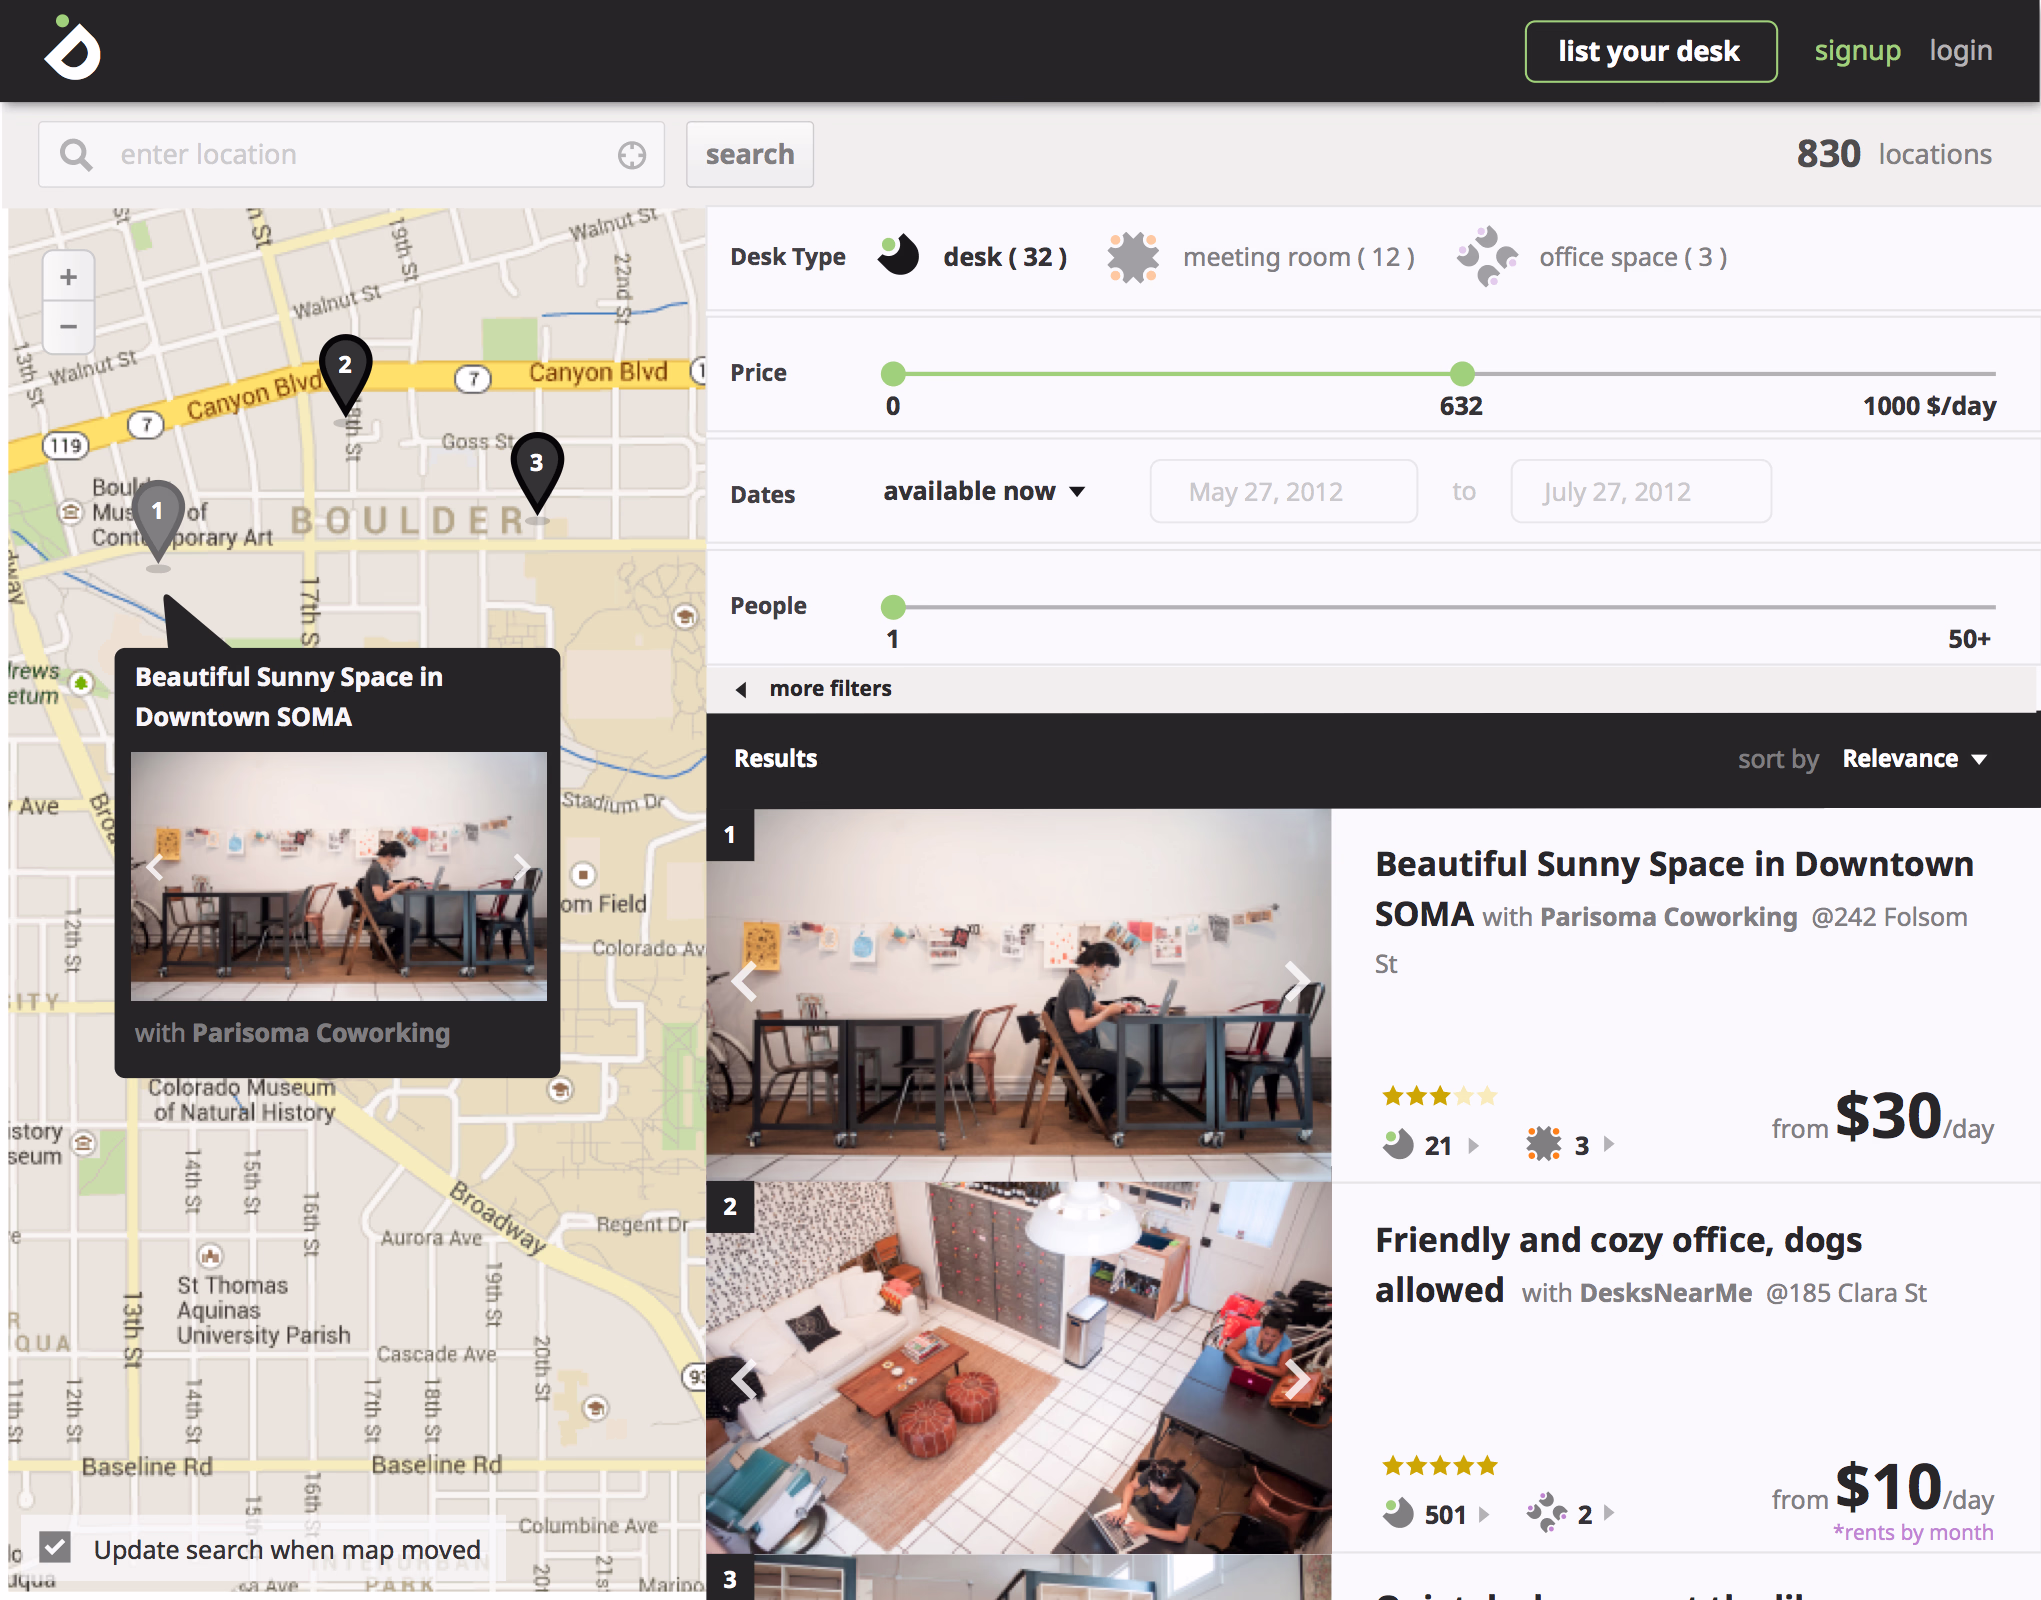Open DesksNearMe host link in result 2
2041x1600 pixels.
click(x=1666, y=1293)
